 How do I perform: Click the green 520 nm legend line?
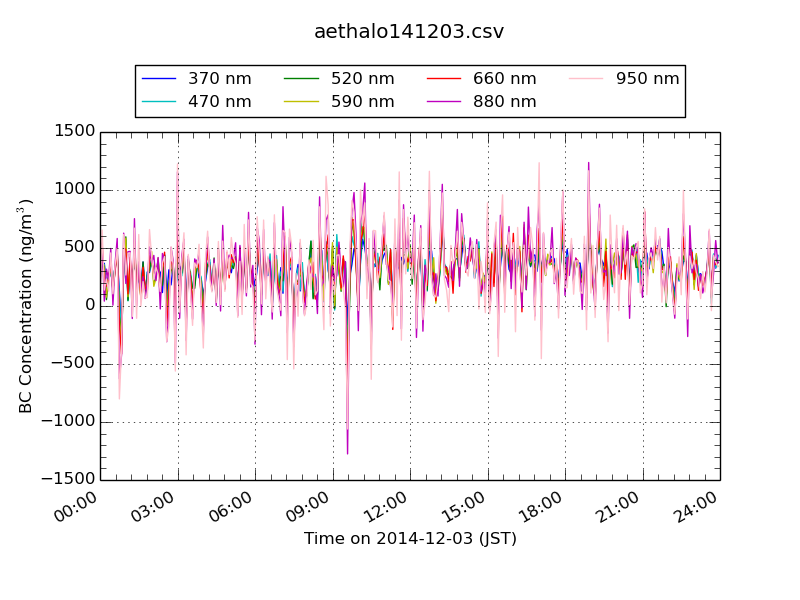pos(301,79)
